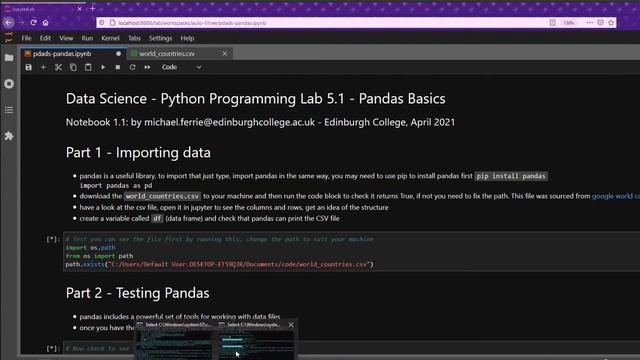Viewport: 640px width, 360px height.
Task: Cut the selected cell with the scissors icon
Action: [x=58, y=67]
